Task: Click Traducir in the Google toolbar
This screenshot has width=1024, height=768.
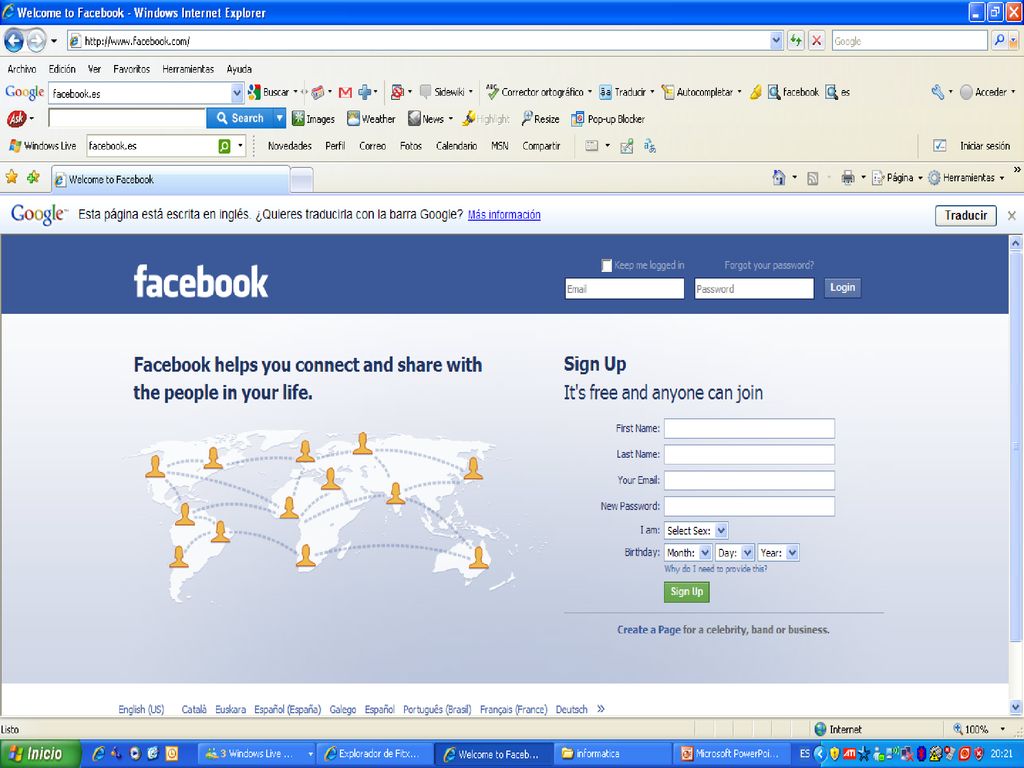Action: pos(626,92)
